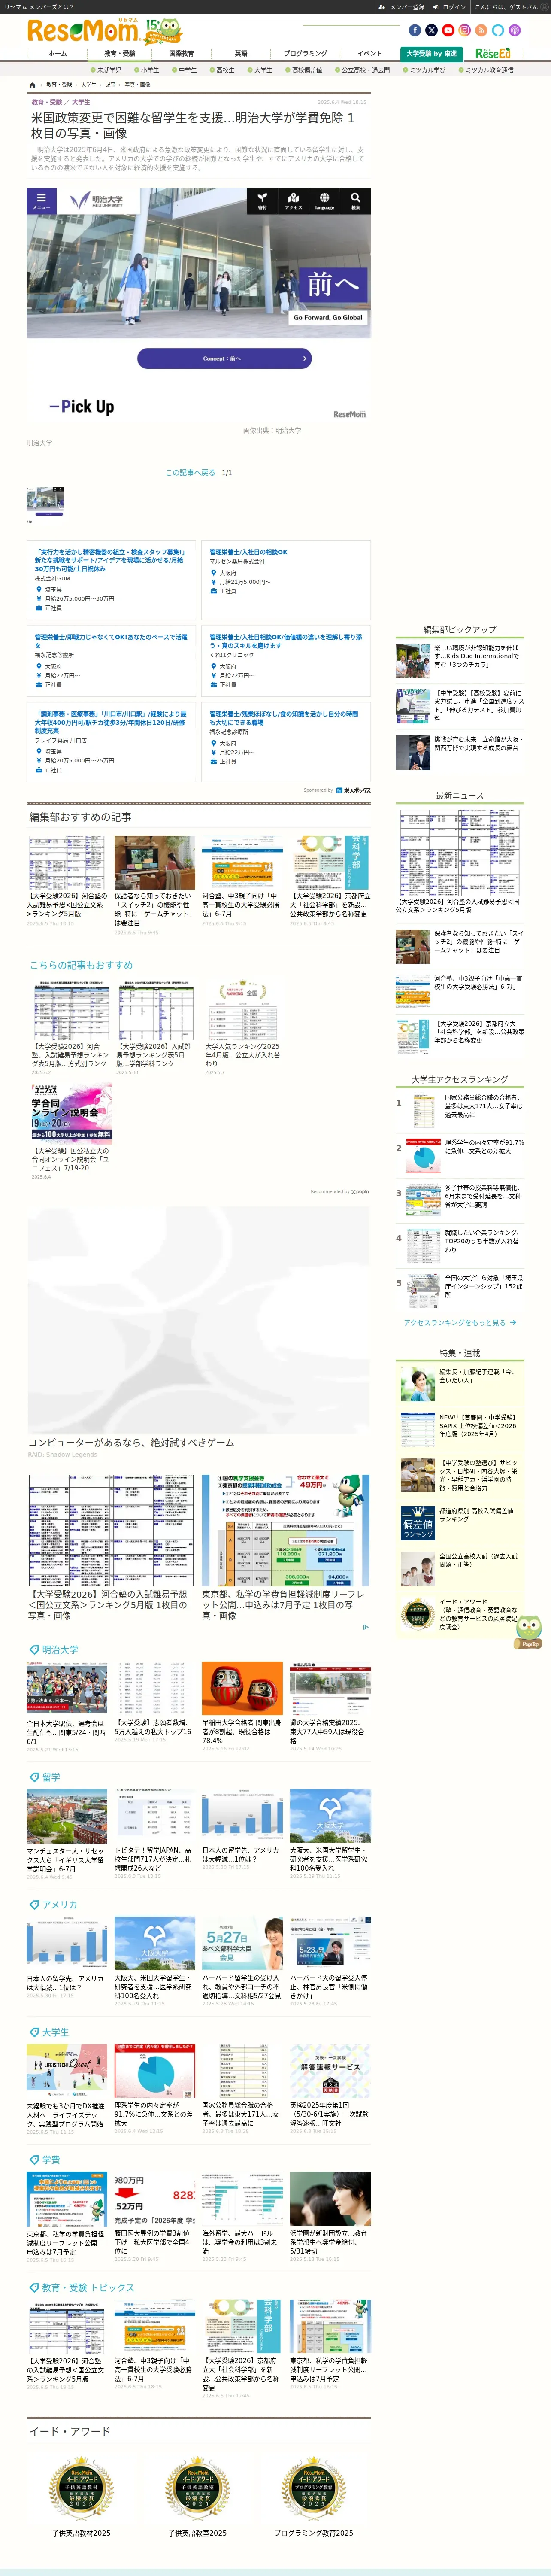
Task: Open the ホーム menu tab
Action: [58, 54]
